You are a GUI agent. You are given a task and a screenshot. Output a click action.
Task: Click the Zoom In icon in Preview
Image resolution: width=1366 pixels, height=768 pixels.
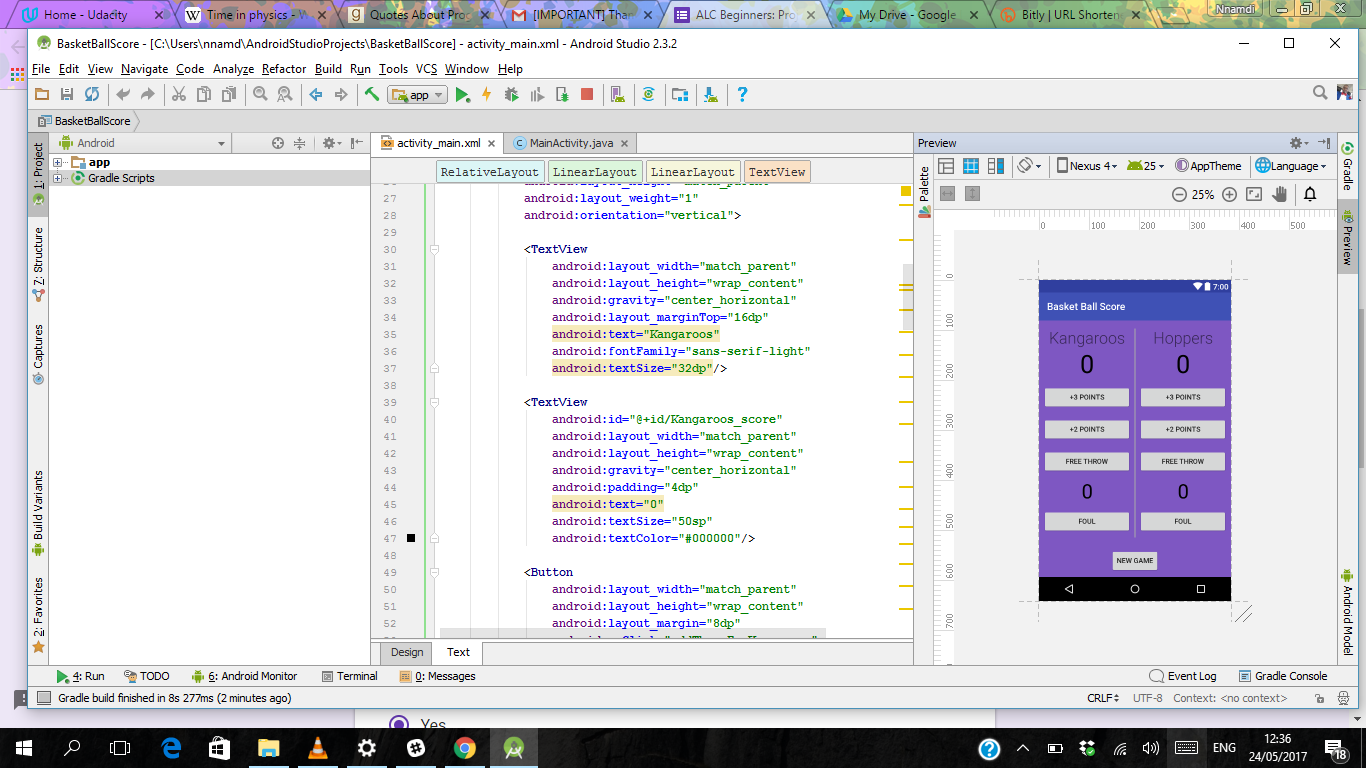pyautogui.click(x=1229, y=195)
